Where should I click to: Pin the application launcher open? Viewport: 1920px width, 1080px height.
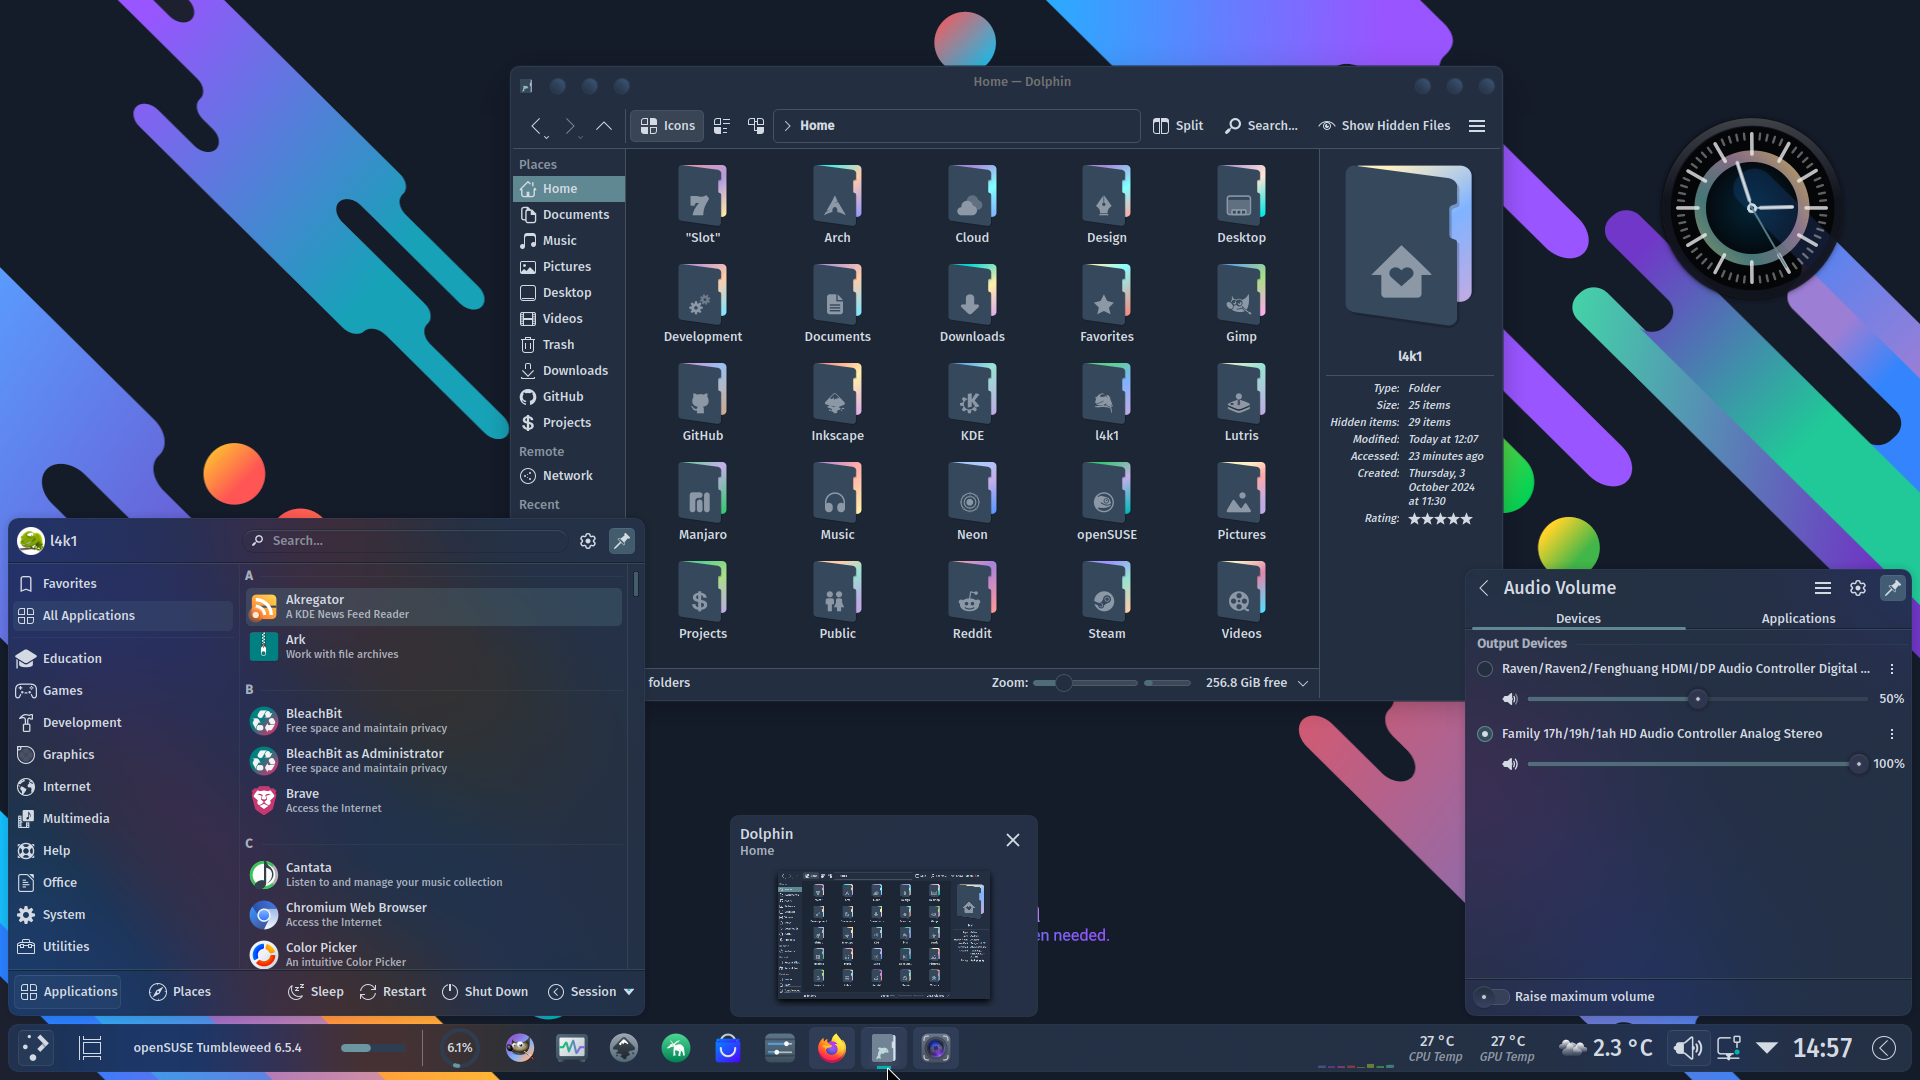pyautogui.click(x=622, y=541)
